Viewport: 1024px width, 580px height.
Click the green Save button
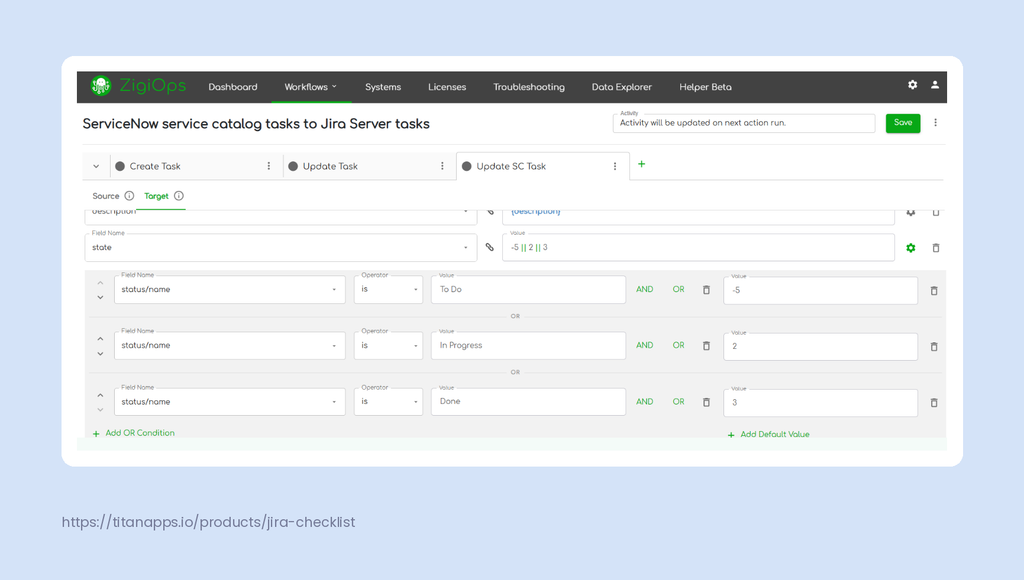[903, 123]
